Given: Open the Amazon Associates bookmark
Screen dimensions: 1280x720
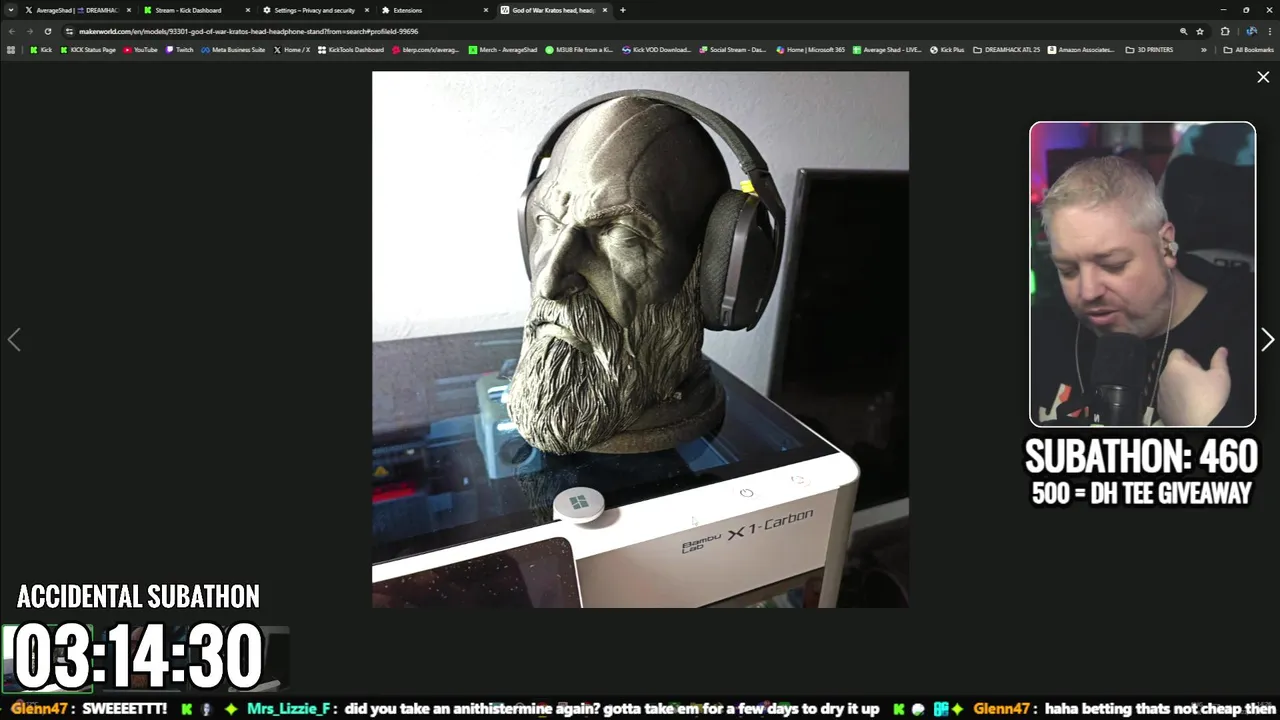Looking at the screenshot, I should [1082, 49].
